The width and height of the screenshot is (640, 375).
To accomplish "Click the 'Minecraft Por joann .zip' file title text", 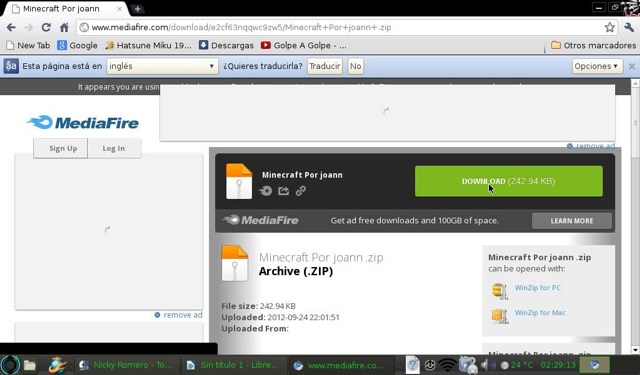I will point(321,257).
